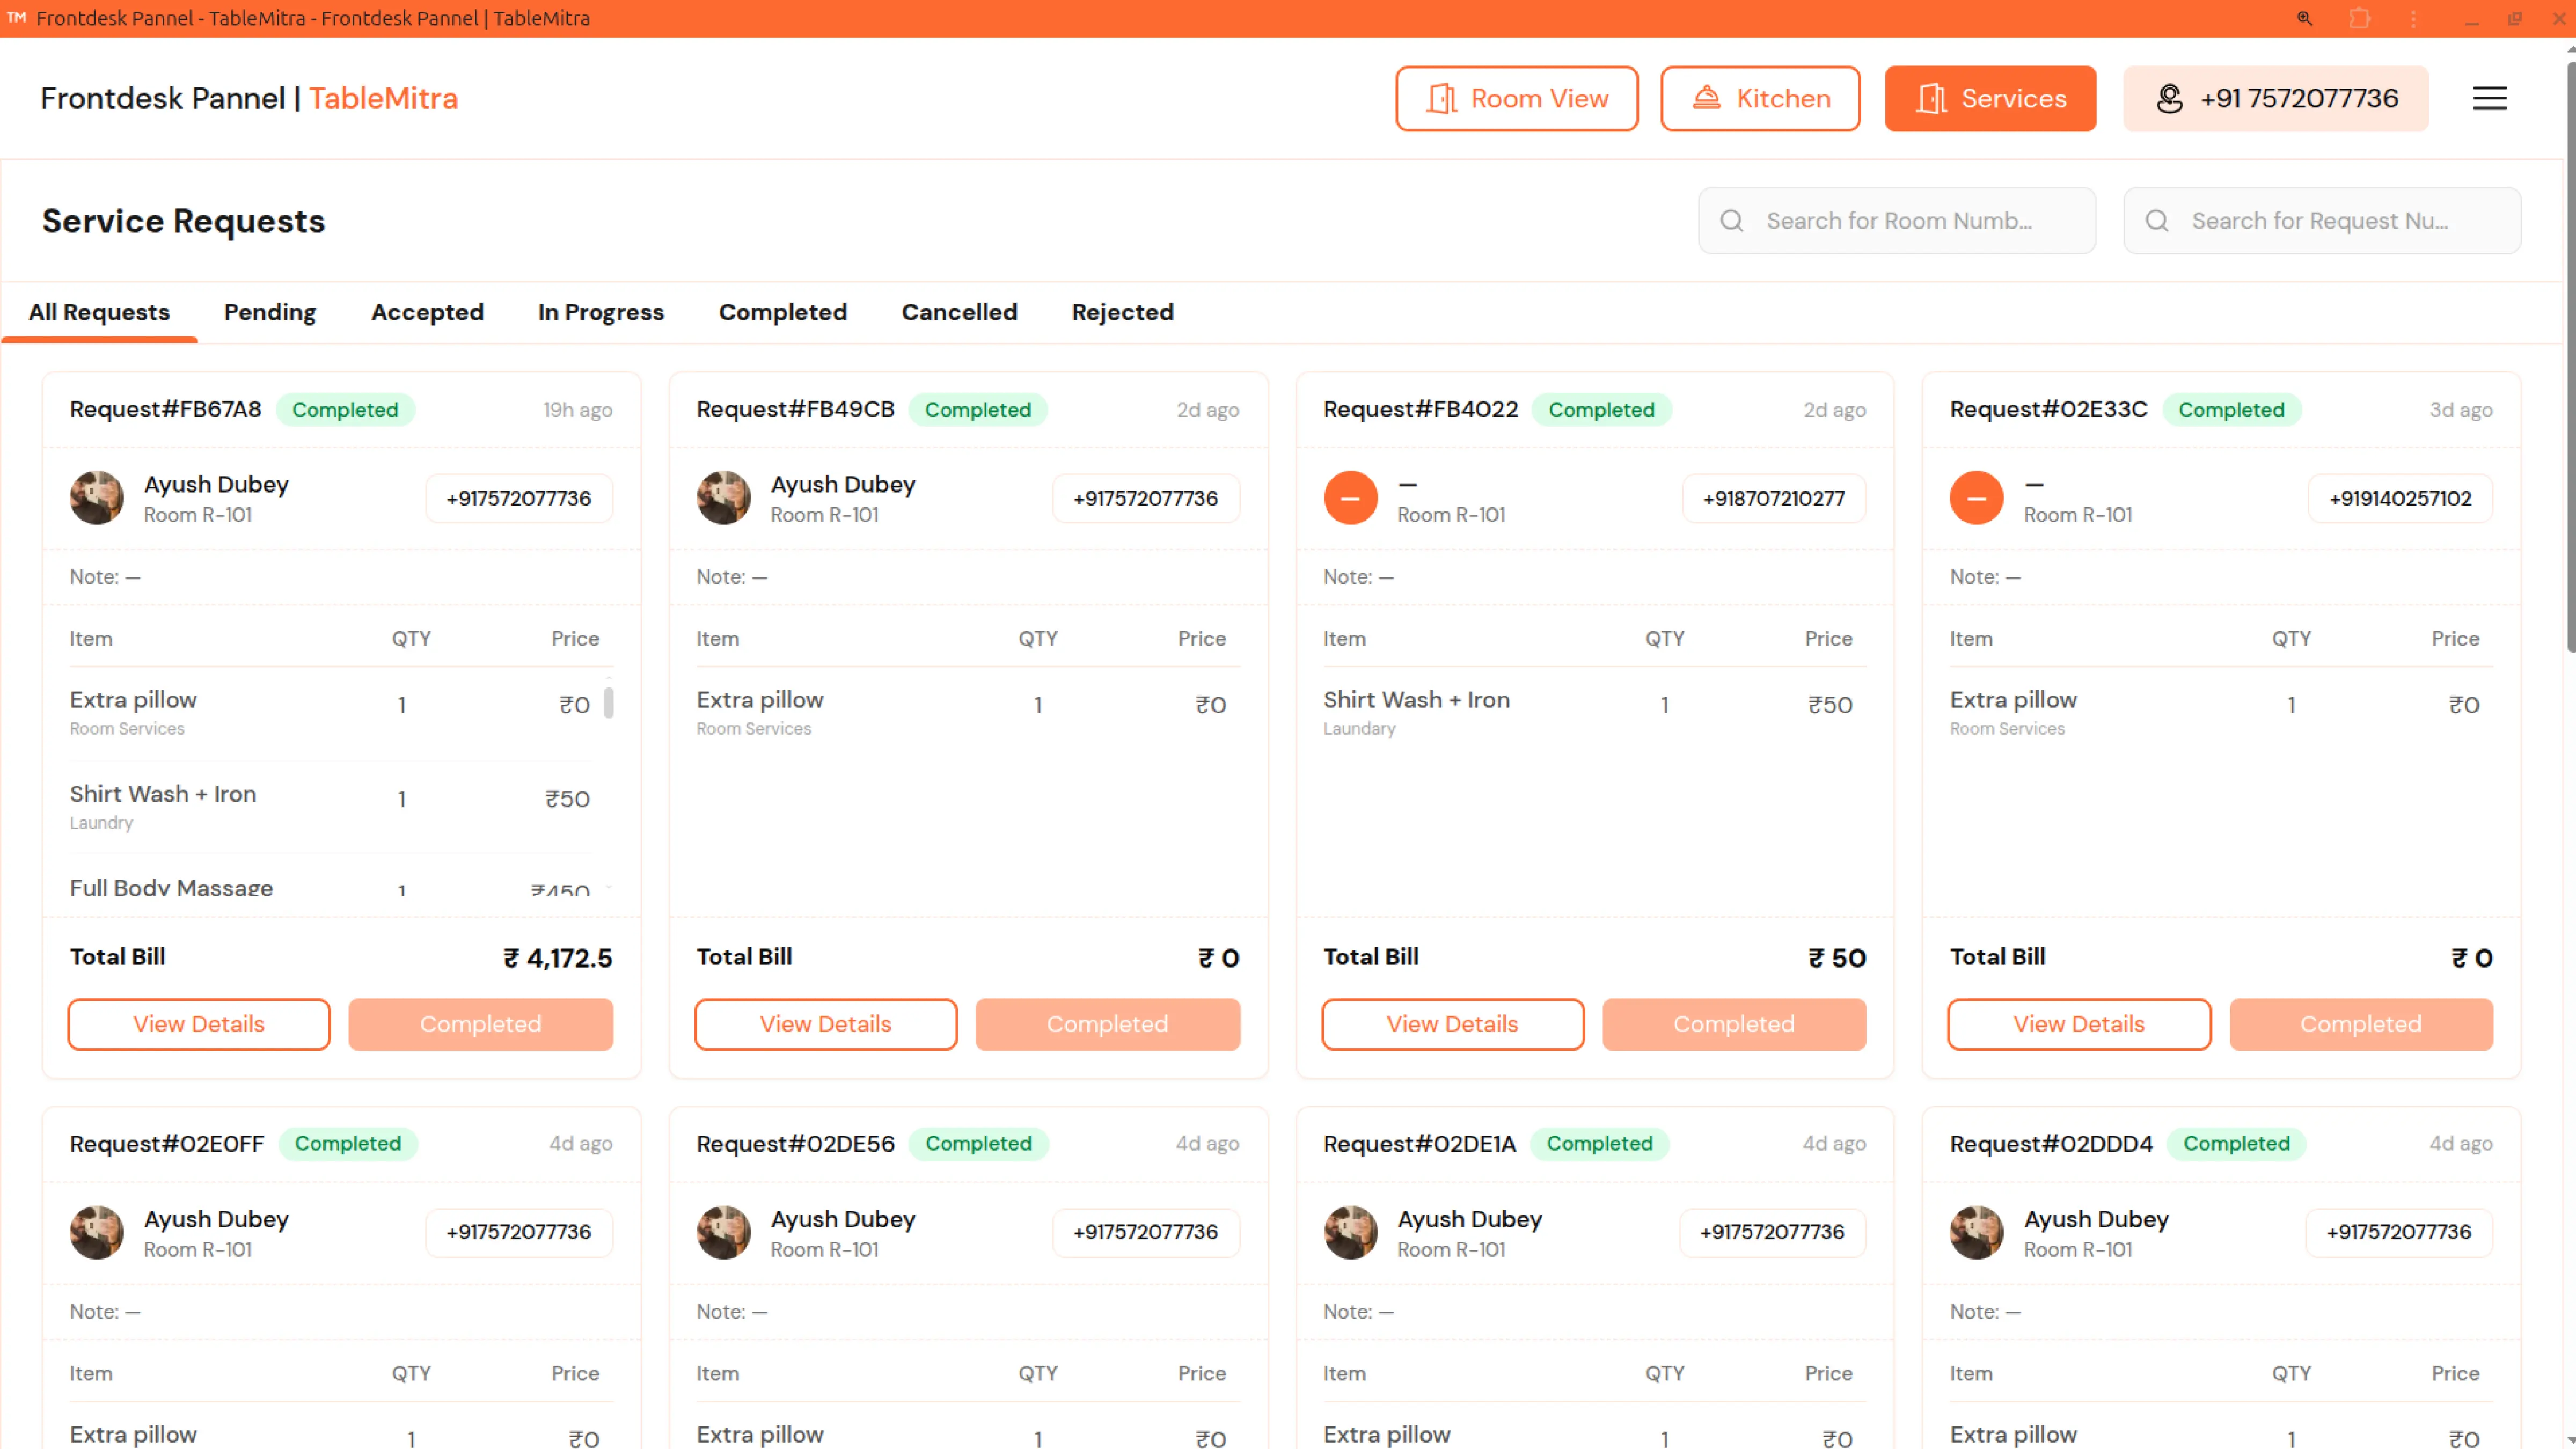Select the Cancelled tab
Viewport: 2576px width, 1449px height.
959,312
